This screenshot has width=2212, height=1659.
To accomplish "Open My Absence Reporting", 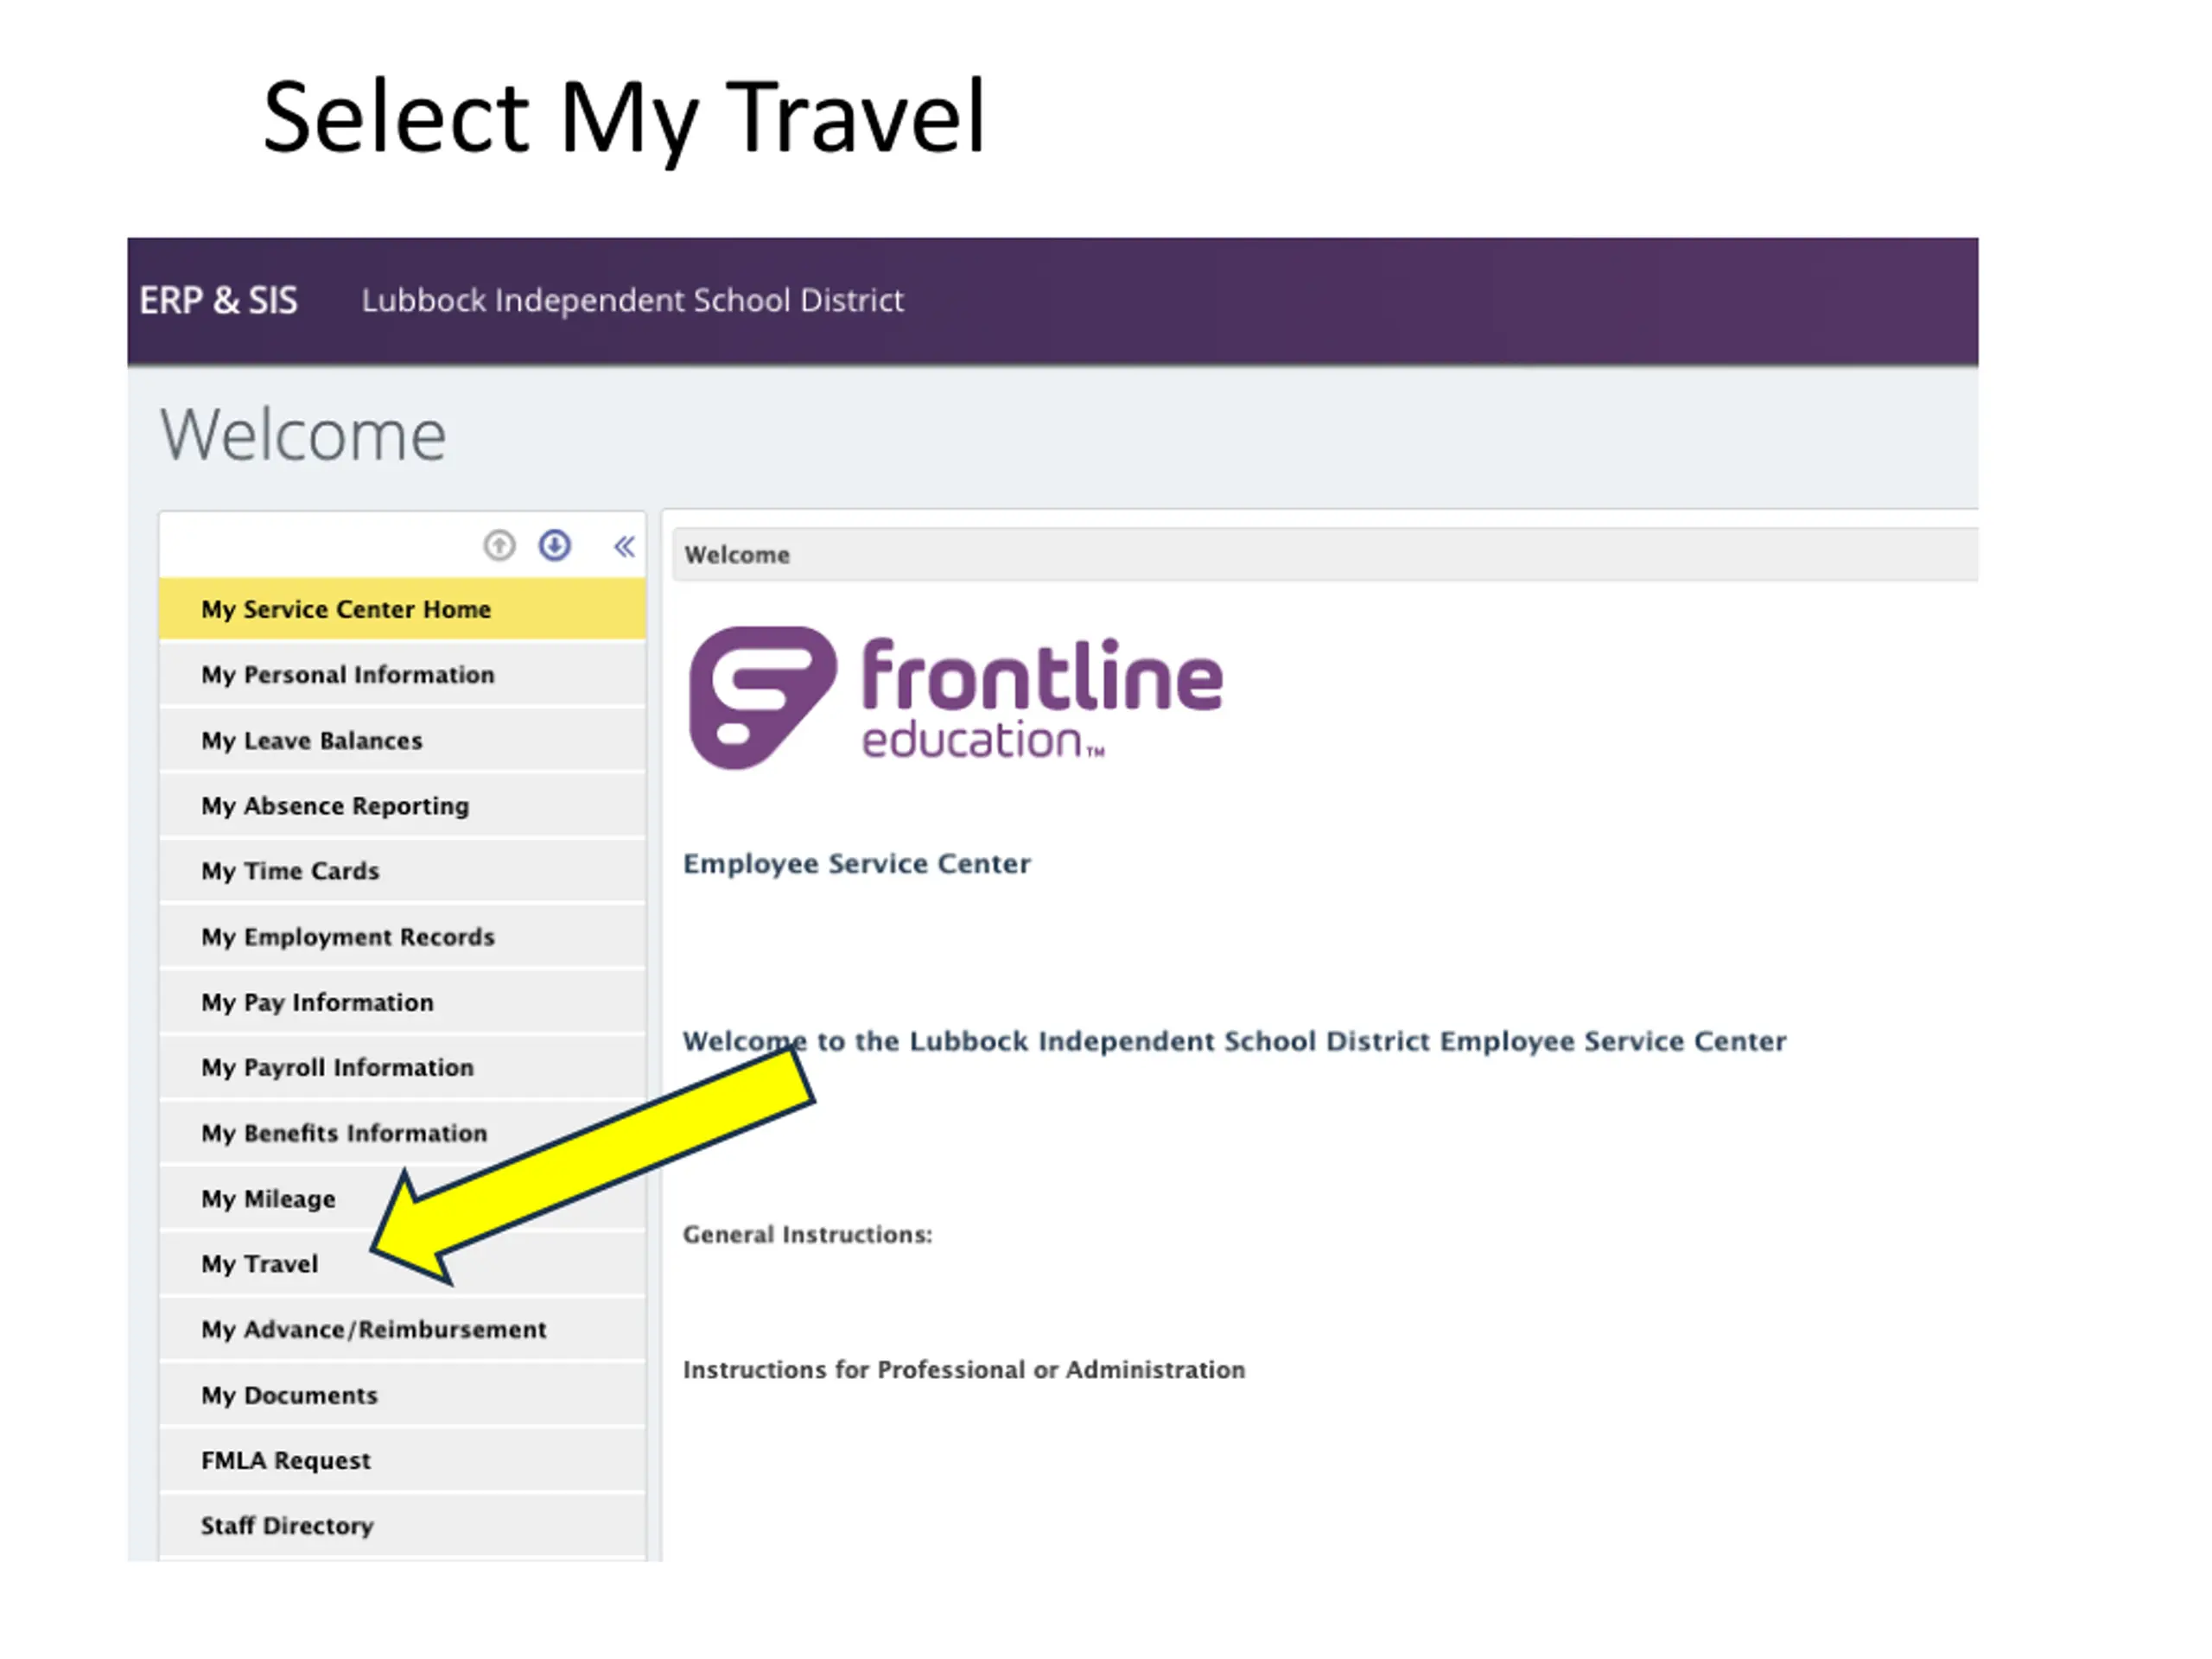I will point(402,806).
